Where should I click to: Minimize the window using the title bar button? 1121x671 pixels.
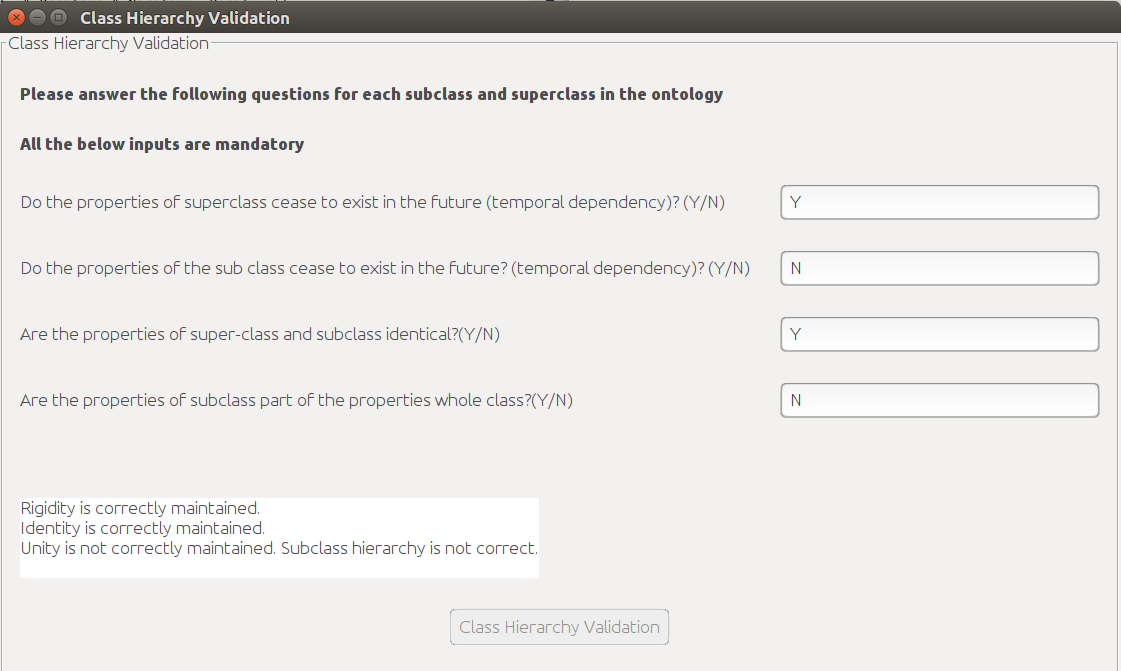(38, 18)
